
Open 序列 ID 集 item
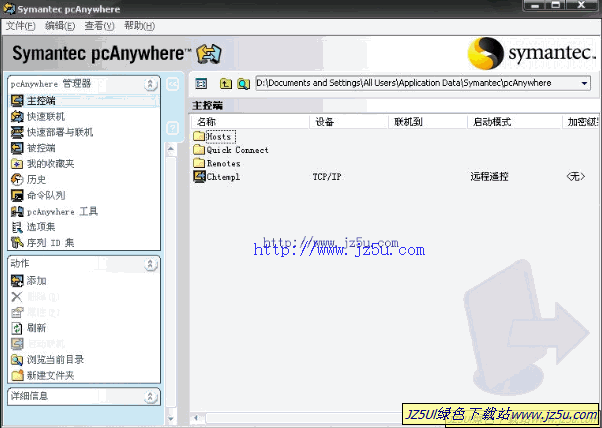coord(43,243)
